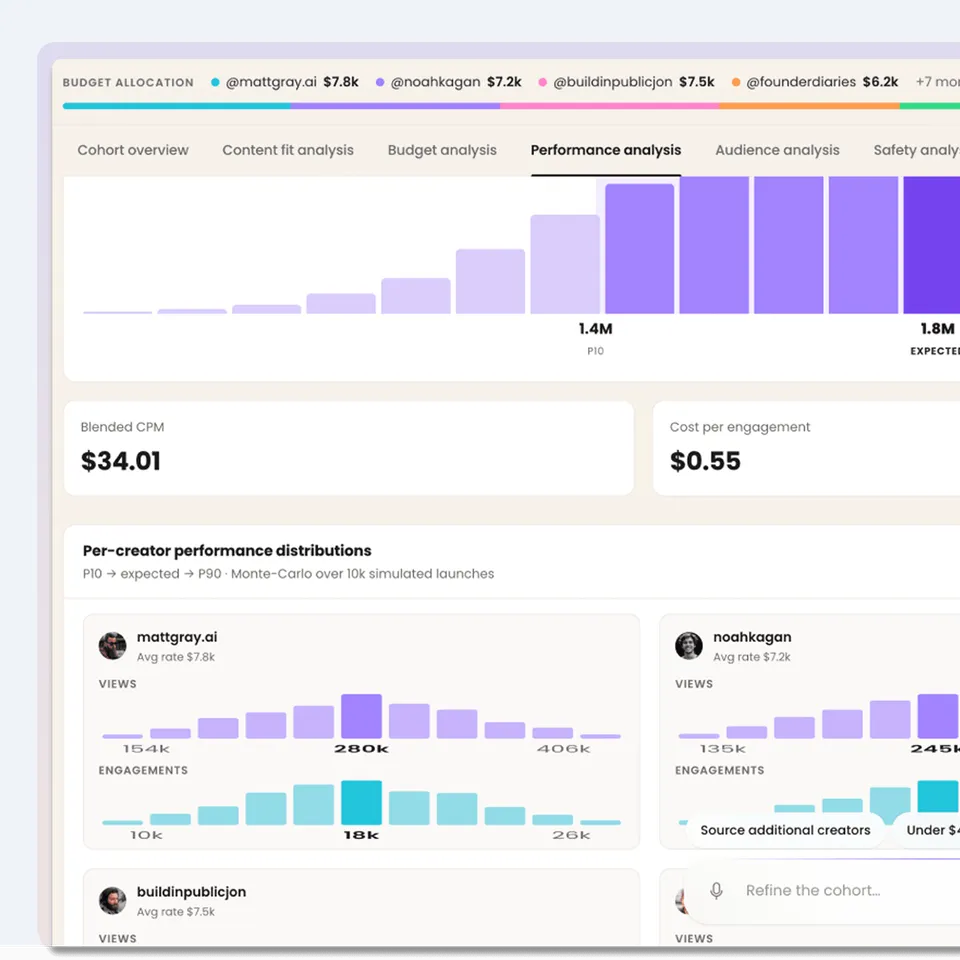
Task: Click ENGAGEMENTS label in noahkagan card
Action: (x=719, y=770)
